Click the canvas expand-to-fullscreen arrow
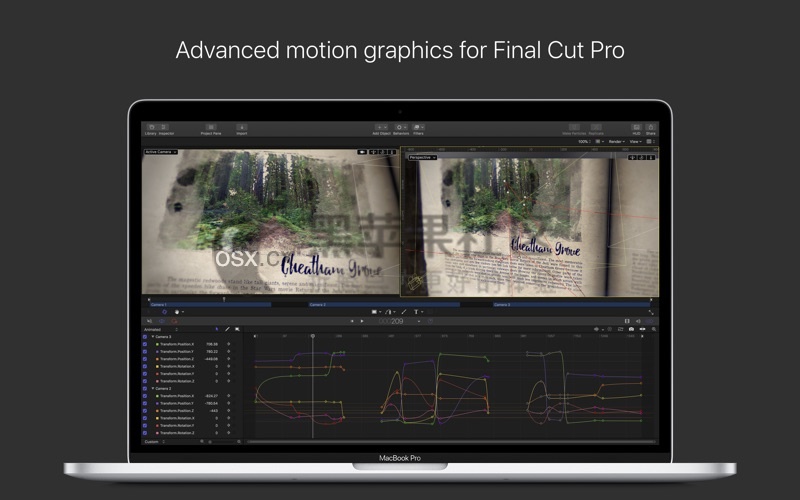The image size is (800, 500). pyautogui.click(x=651, y=312)
